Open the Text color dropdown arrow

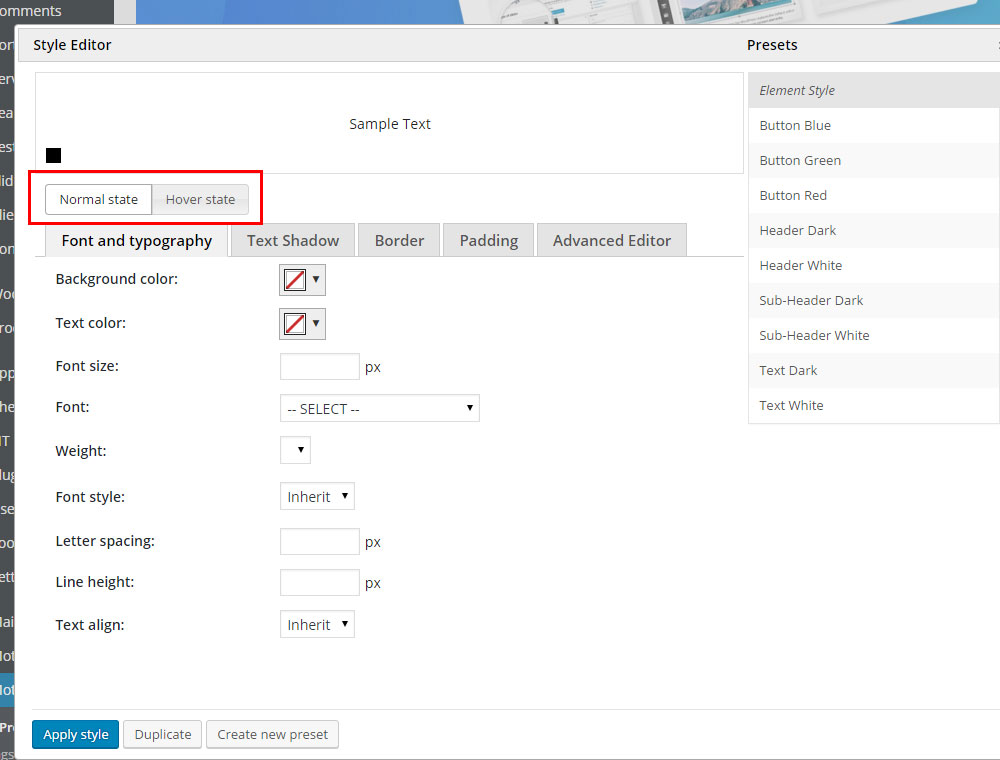(x=316, y=323)
